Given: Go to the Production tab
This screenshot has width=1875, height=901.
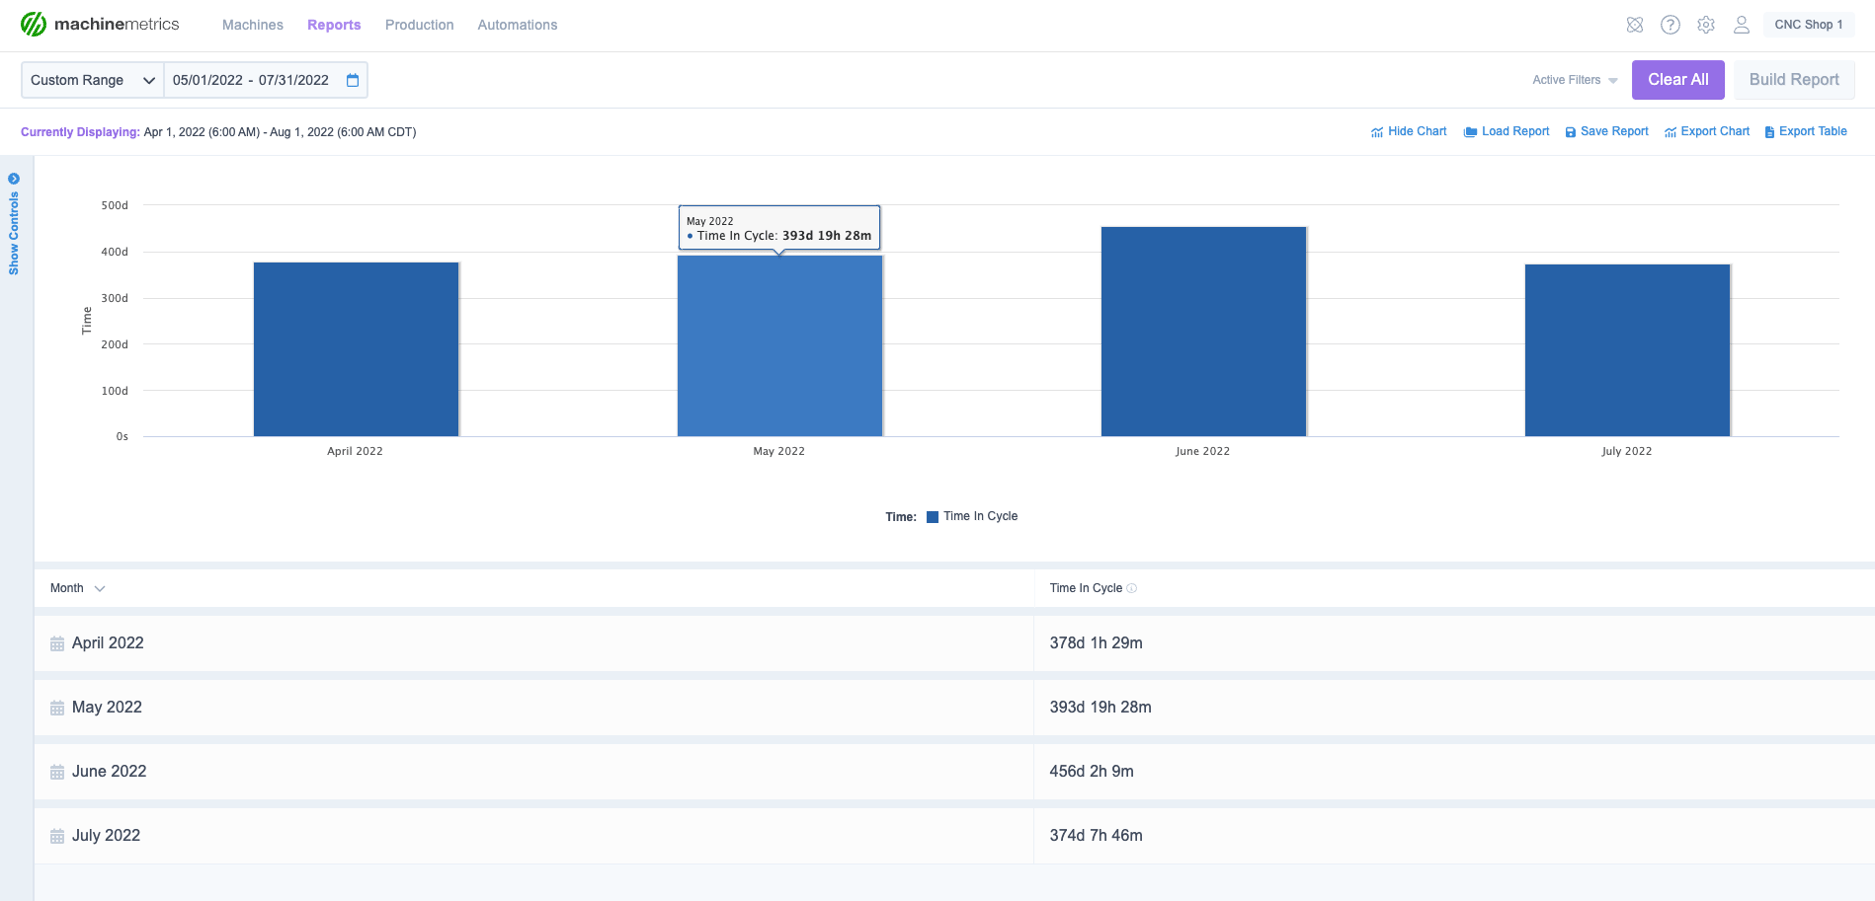Looking at the screenshot, I should coord(419,25).
